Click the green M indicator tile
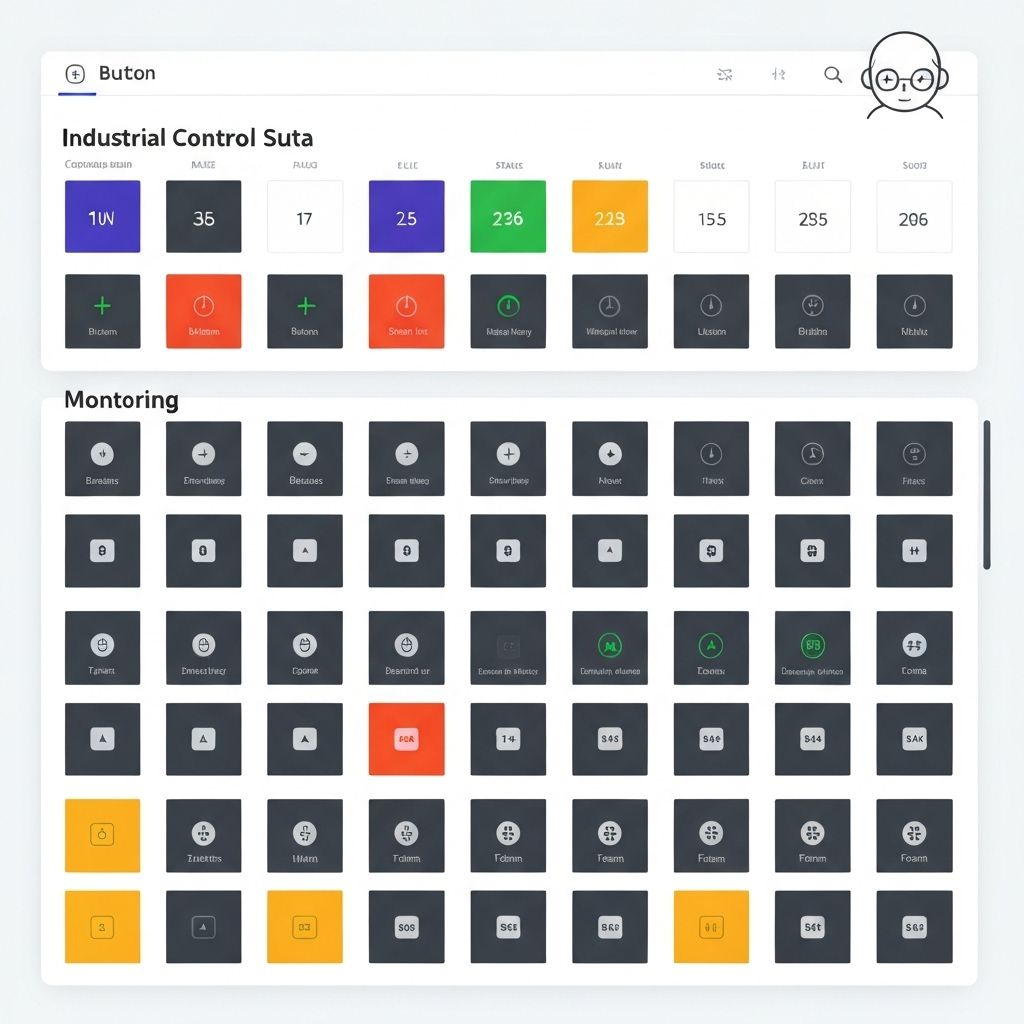Image resolution: width=1024 pixels, height=1024 pixels. pyautogui.click(x=609, y=647)
